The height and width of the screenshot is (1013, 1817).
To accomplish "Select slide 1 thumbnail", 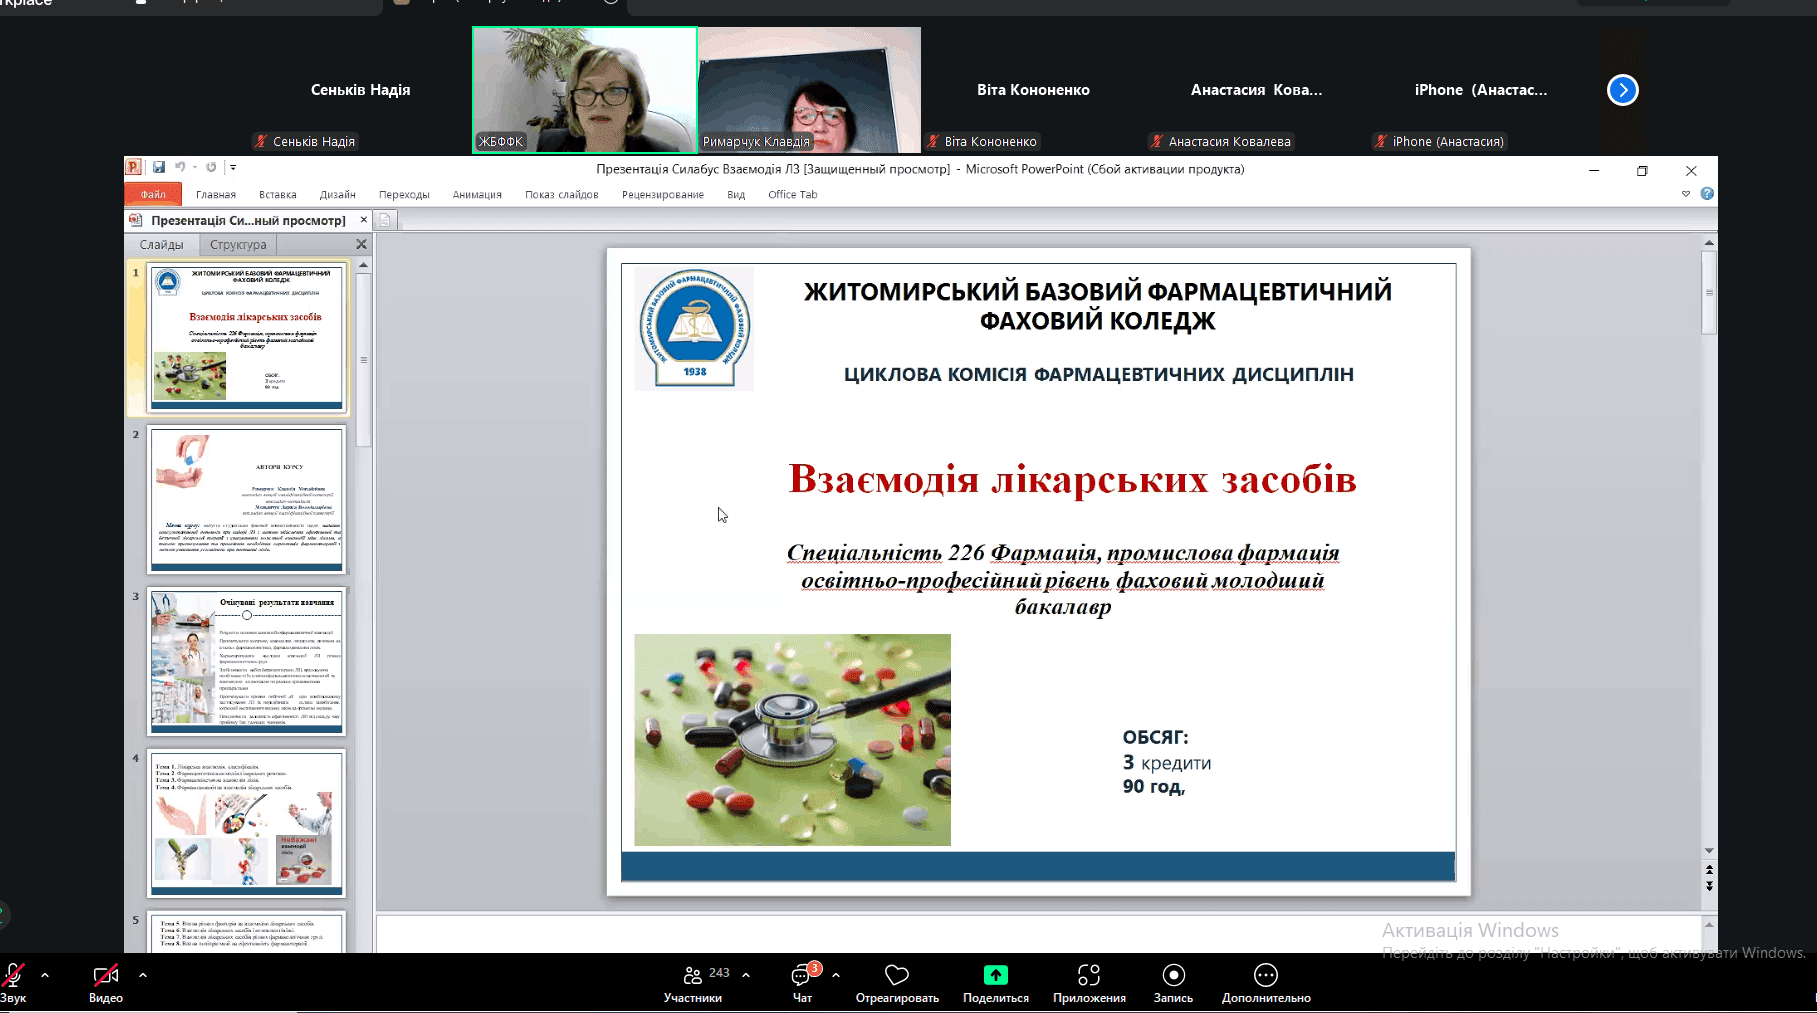I will [246, 338].
